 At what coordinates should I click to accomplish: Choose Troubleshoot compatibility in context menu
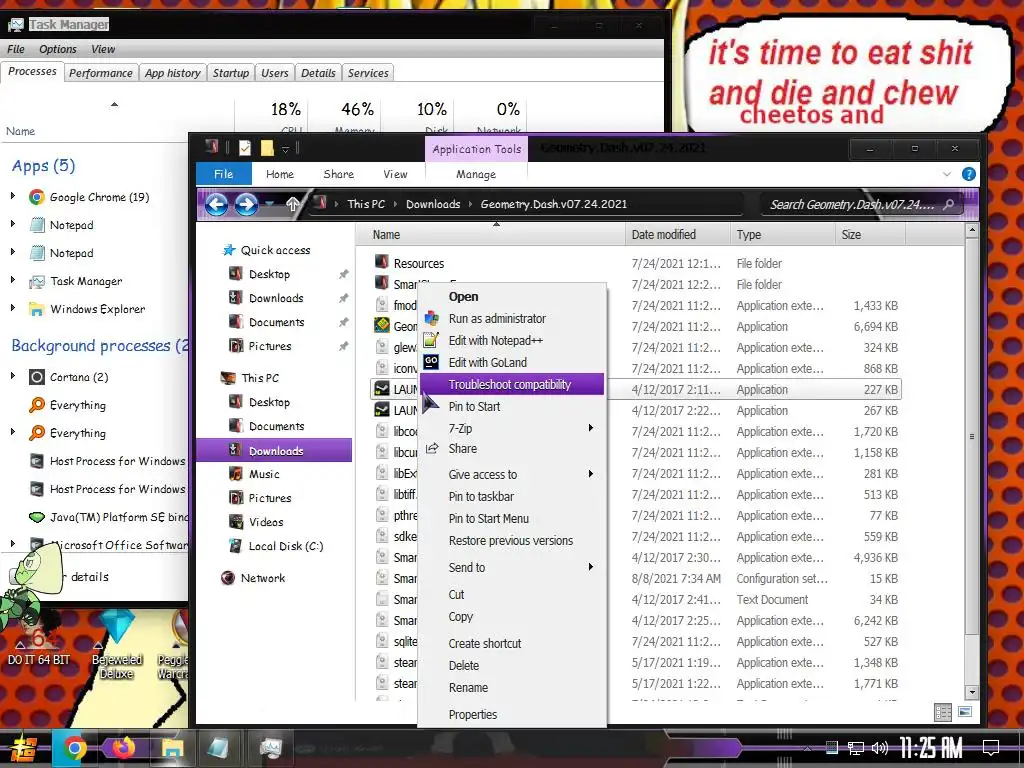[512, 385]
